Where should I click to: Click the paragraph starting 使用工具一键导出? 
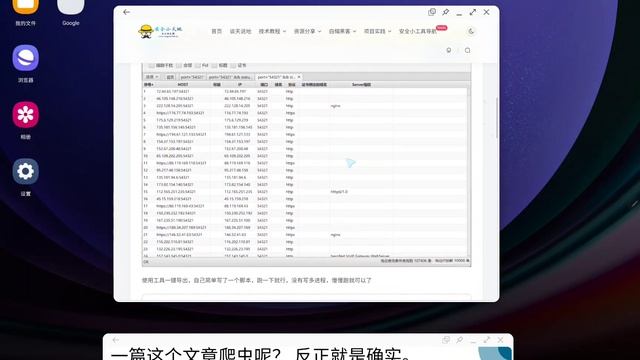tap(256, 280)
